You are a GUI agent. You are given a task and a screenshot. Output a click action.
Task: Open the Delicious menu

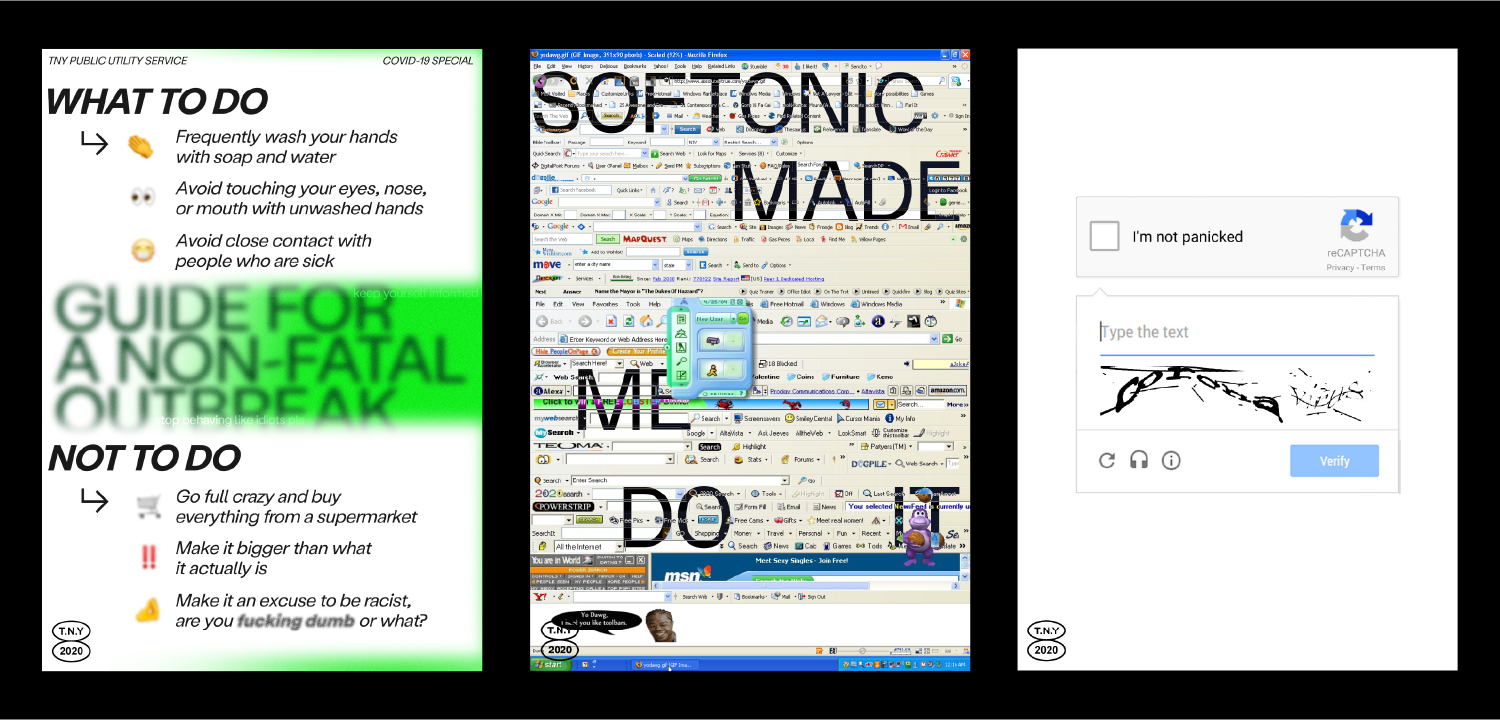tap(608, 66)
